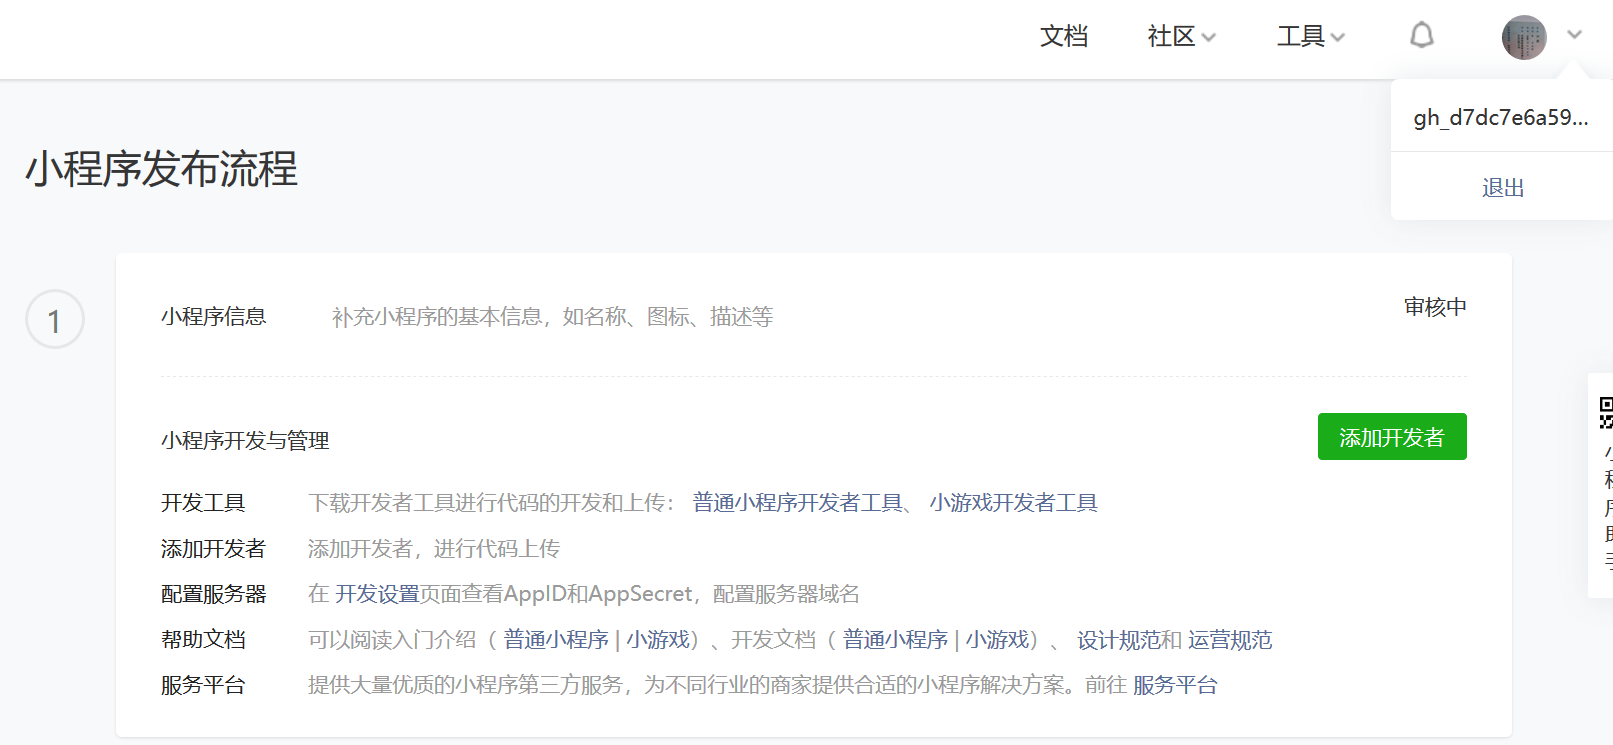Select the gh_d7dc7e6a59 account entry

[x=1500, y=117]
